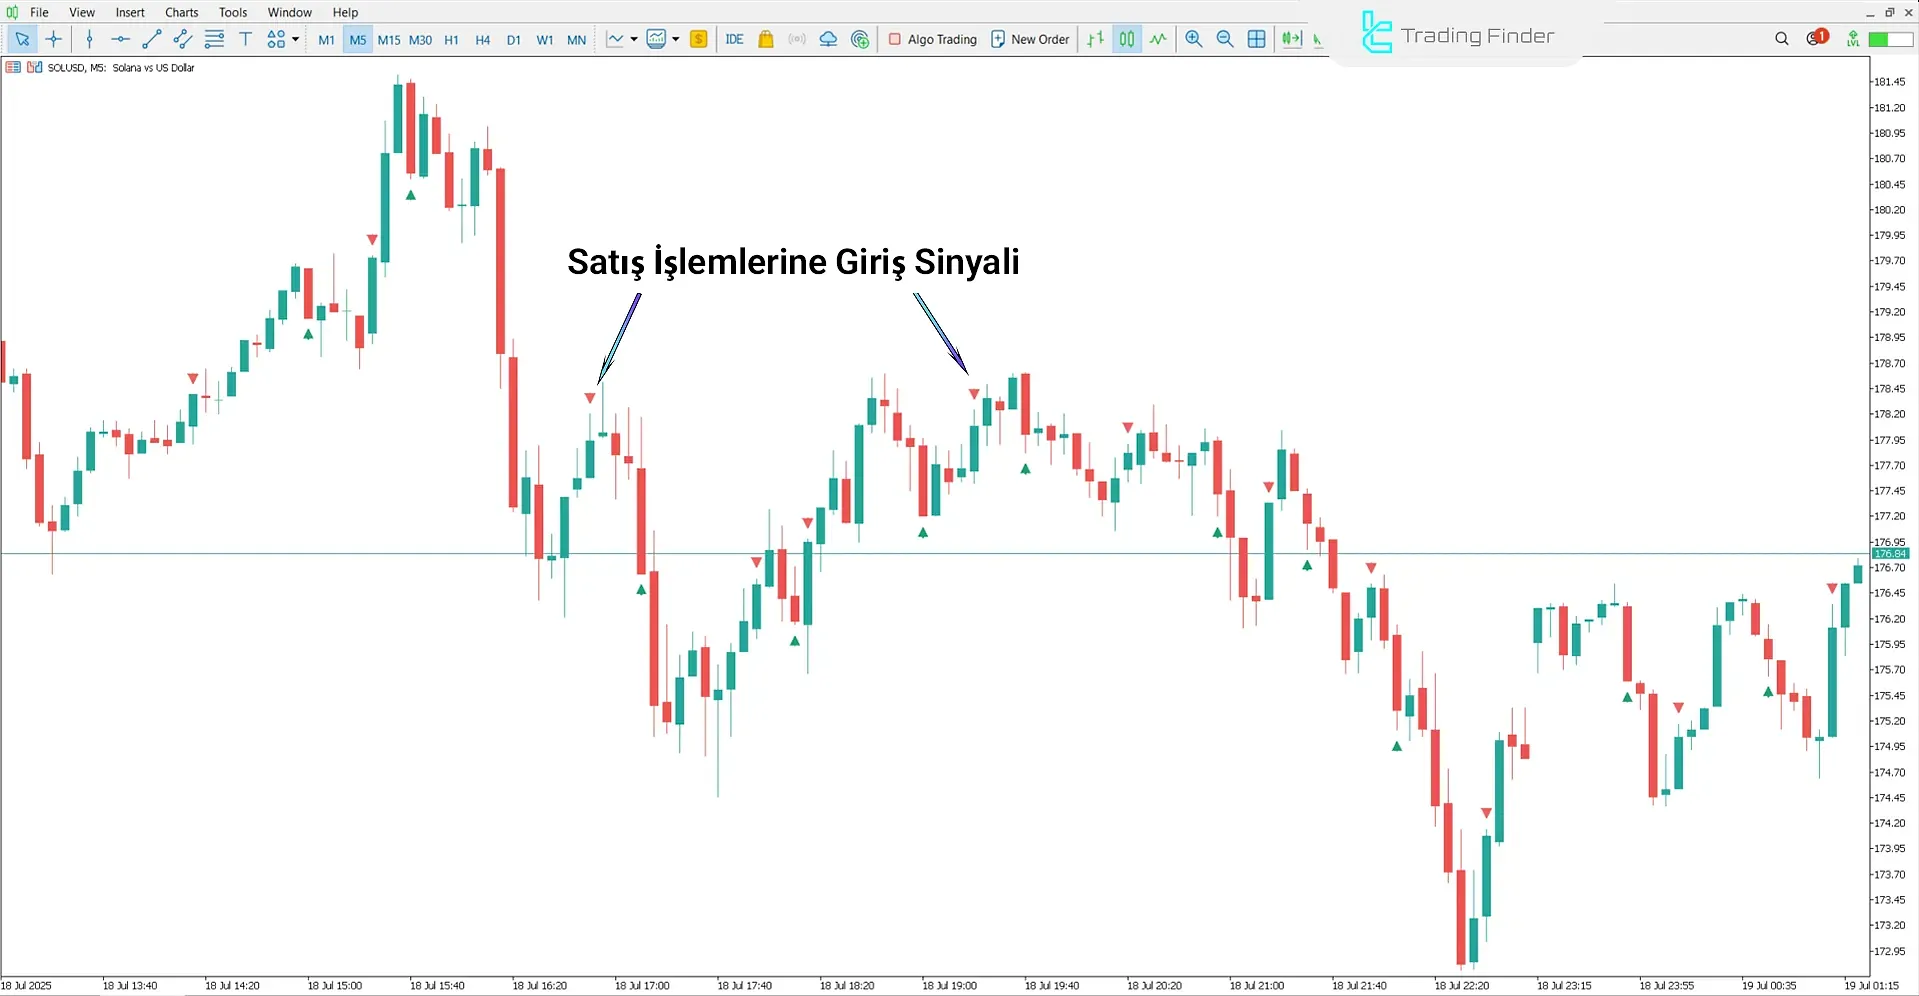Select the text label tool

click(x=245, y=39)
